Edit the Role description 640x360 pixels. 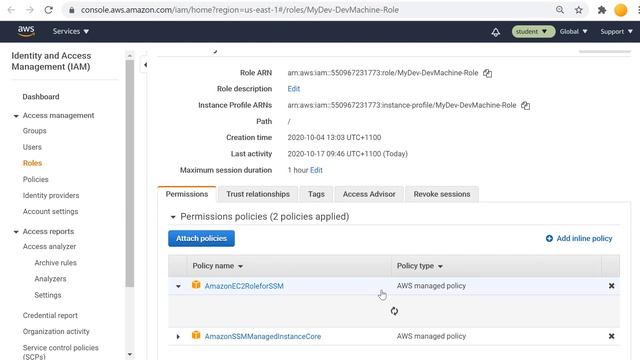tap(293, 89)
